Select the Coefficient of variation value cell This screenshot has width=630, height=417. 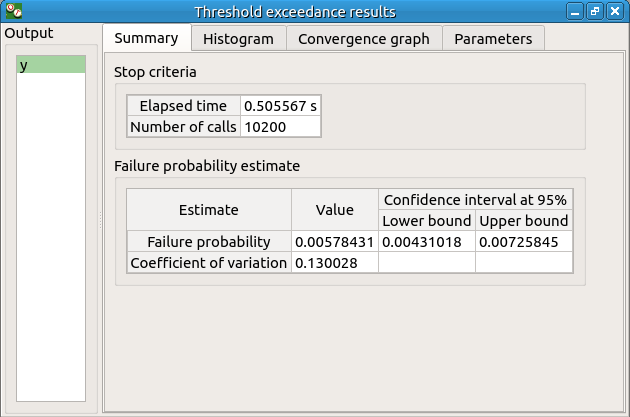(x=334, y=263)
